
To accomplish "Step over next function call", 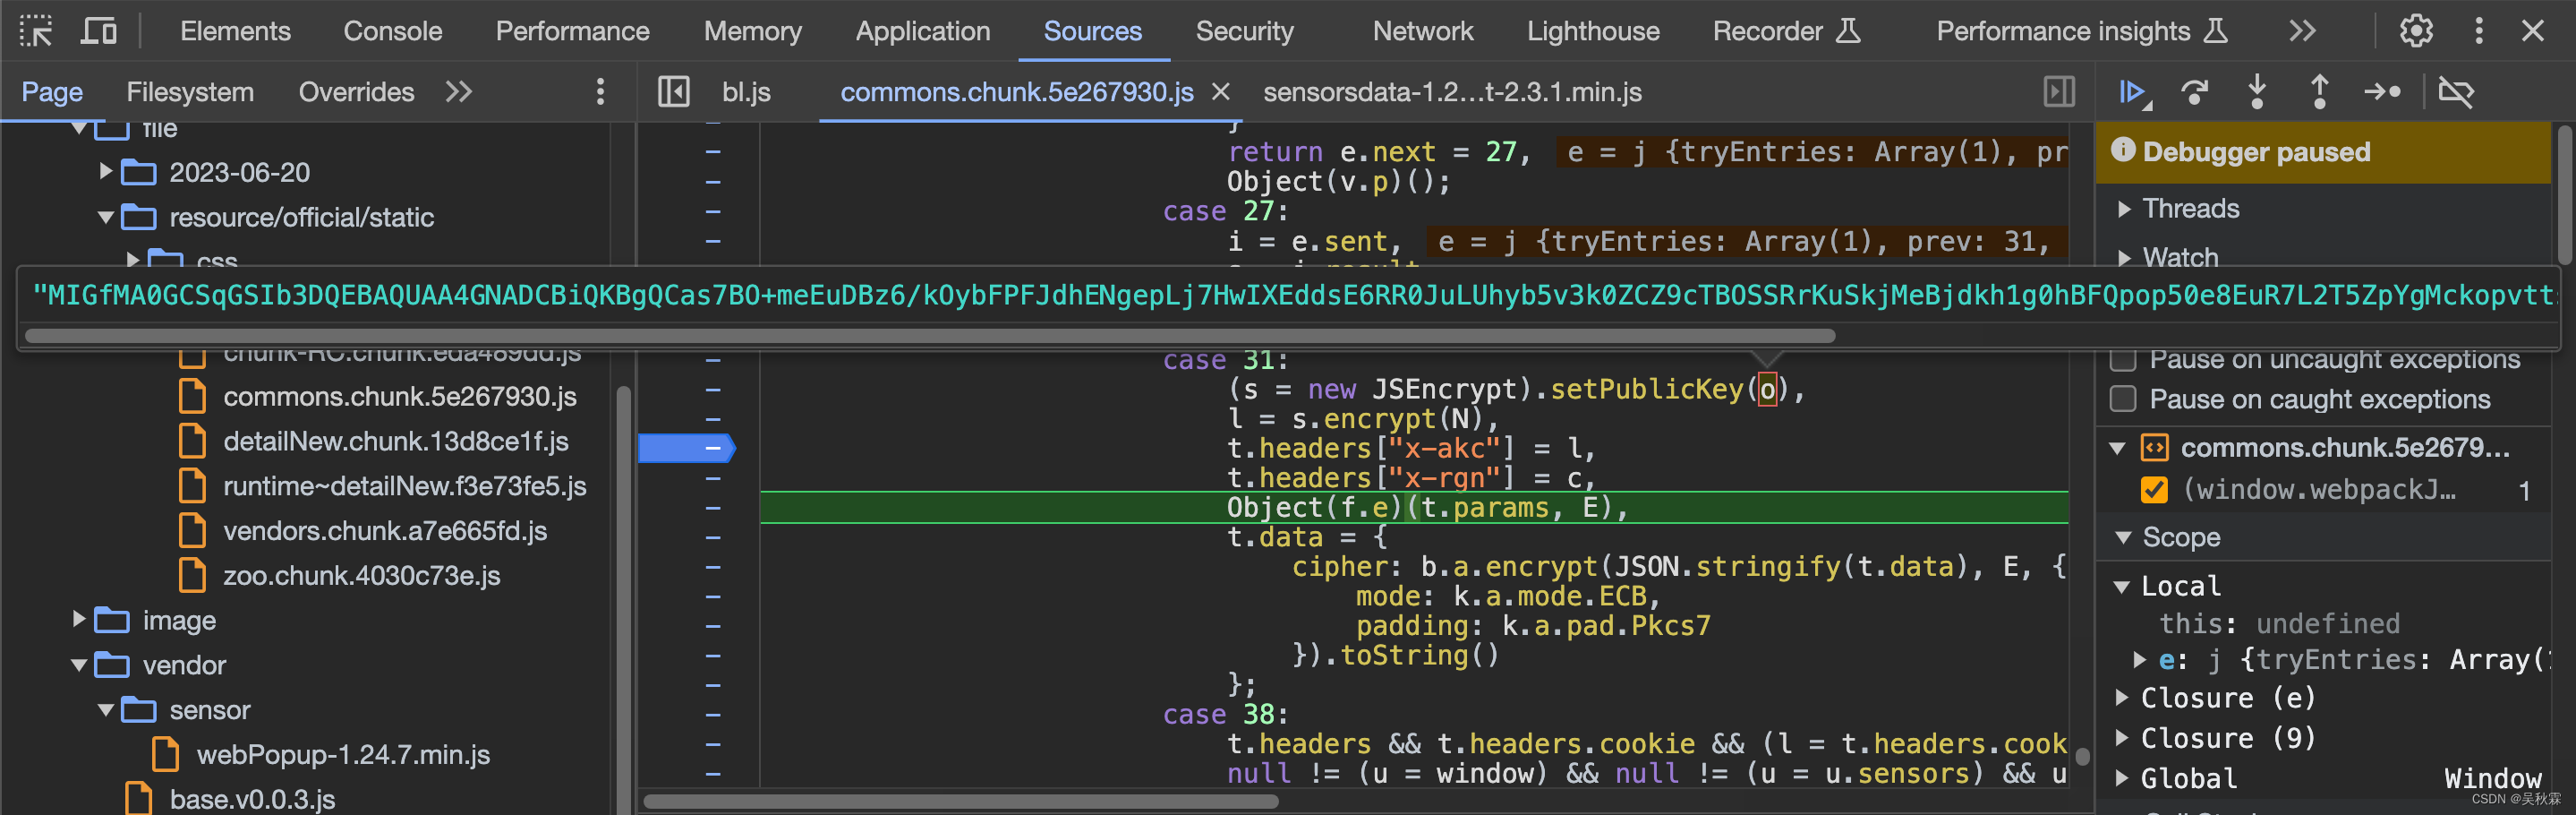I will tap(2195, 92).
